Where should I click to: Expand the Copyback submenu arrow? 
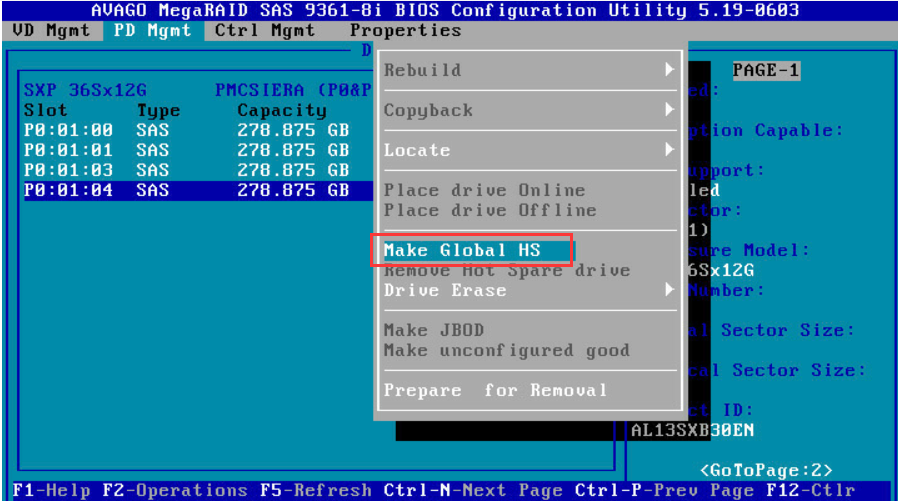pyautogui.click(x=669, y=110)
